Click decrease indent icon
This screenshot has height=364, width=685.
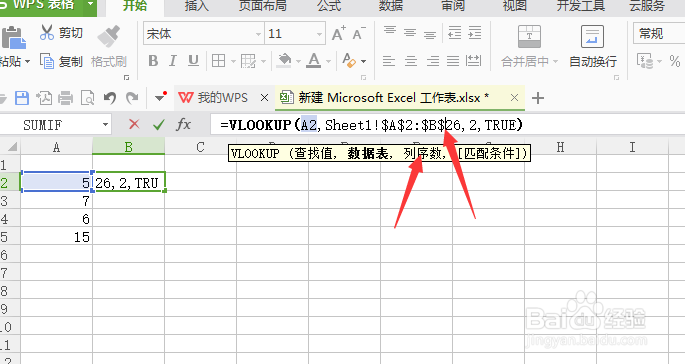(x=454, y=32)
